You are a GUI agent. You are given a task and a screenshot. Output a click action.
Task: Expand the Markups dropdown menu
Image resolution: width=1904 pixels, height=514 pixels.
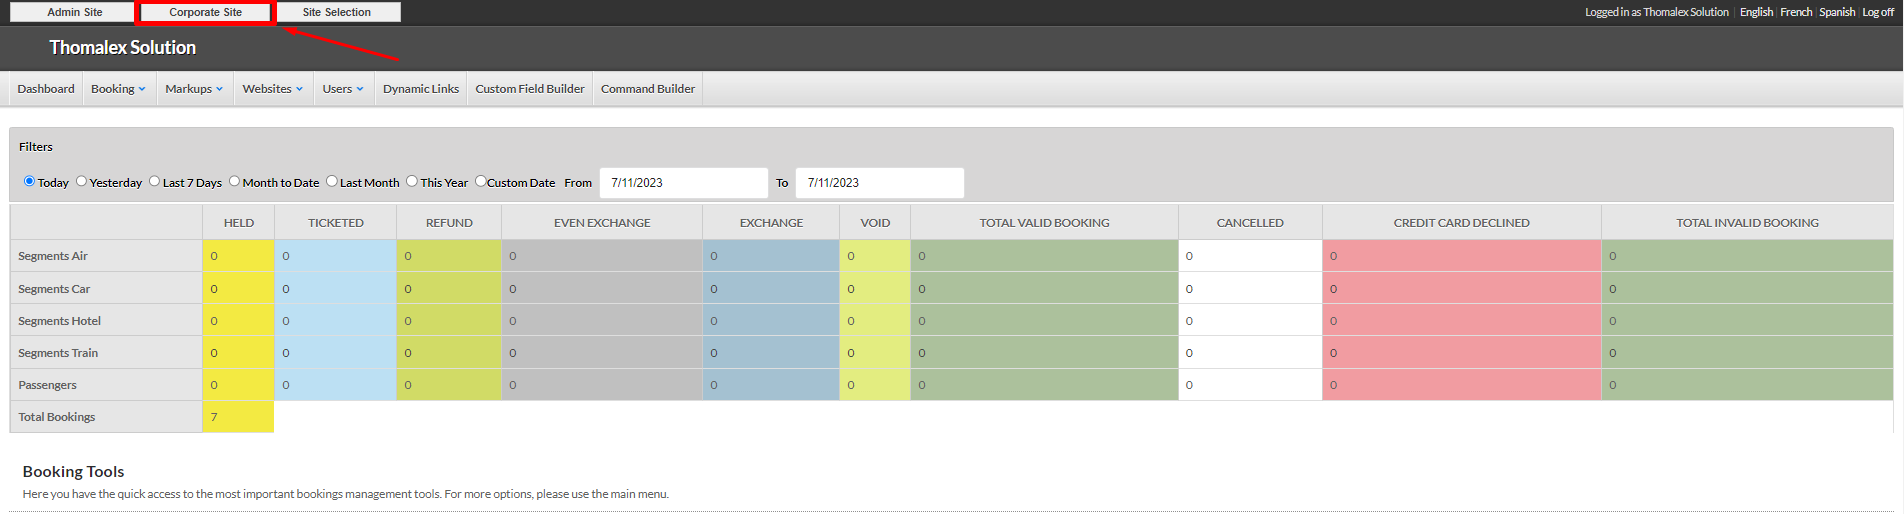(194, 89)
